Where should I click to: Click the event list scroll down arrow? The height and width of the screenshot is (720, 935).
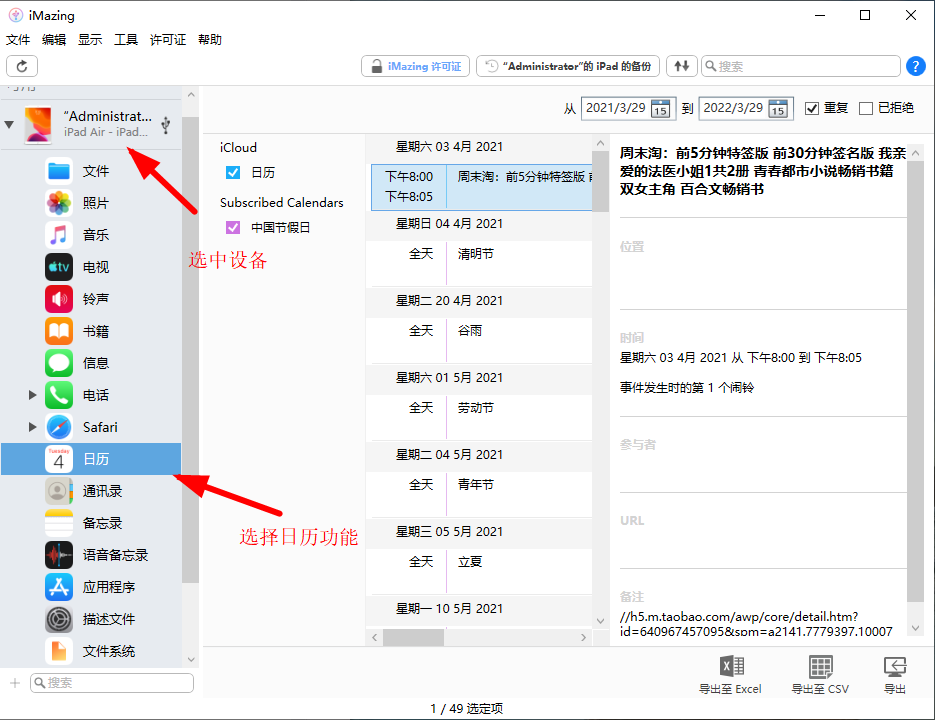(x=600, y=621)
